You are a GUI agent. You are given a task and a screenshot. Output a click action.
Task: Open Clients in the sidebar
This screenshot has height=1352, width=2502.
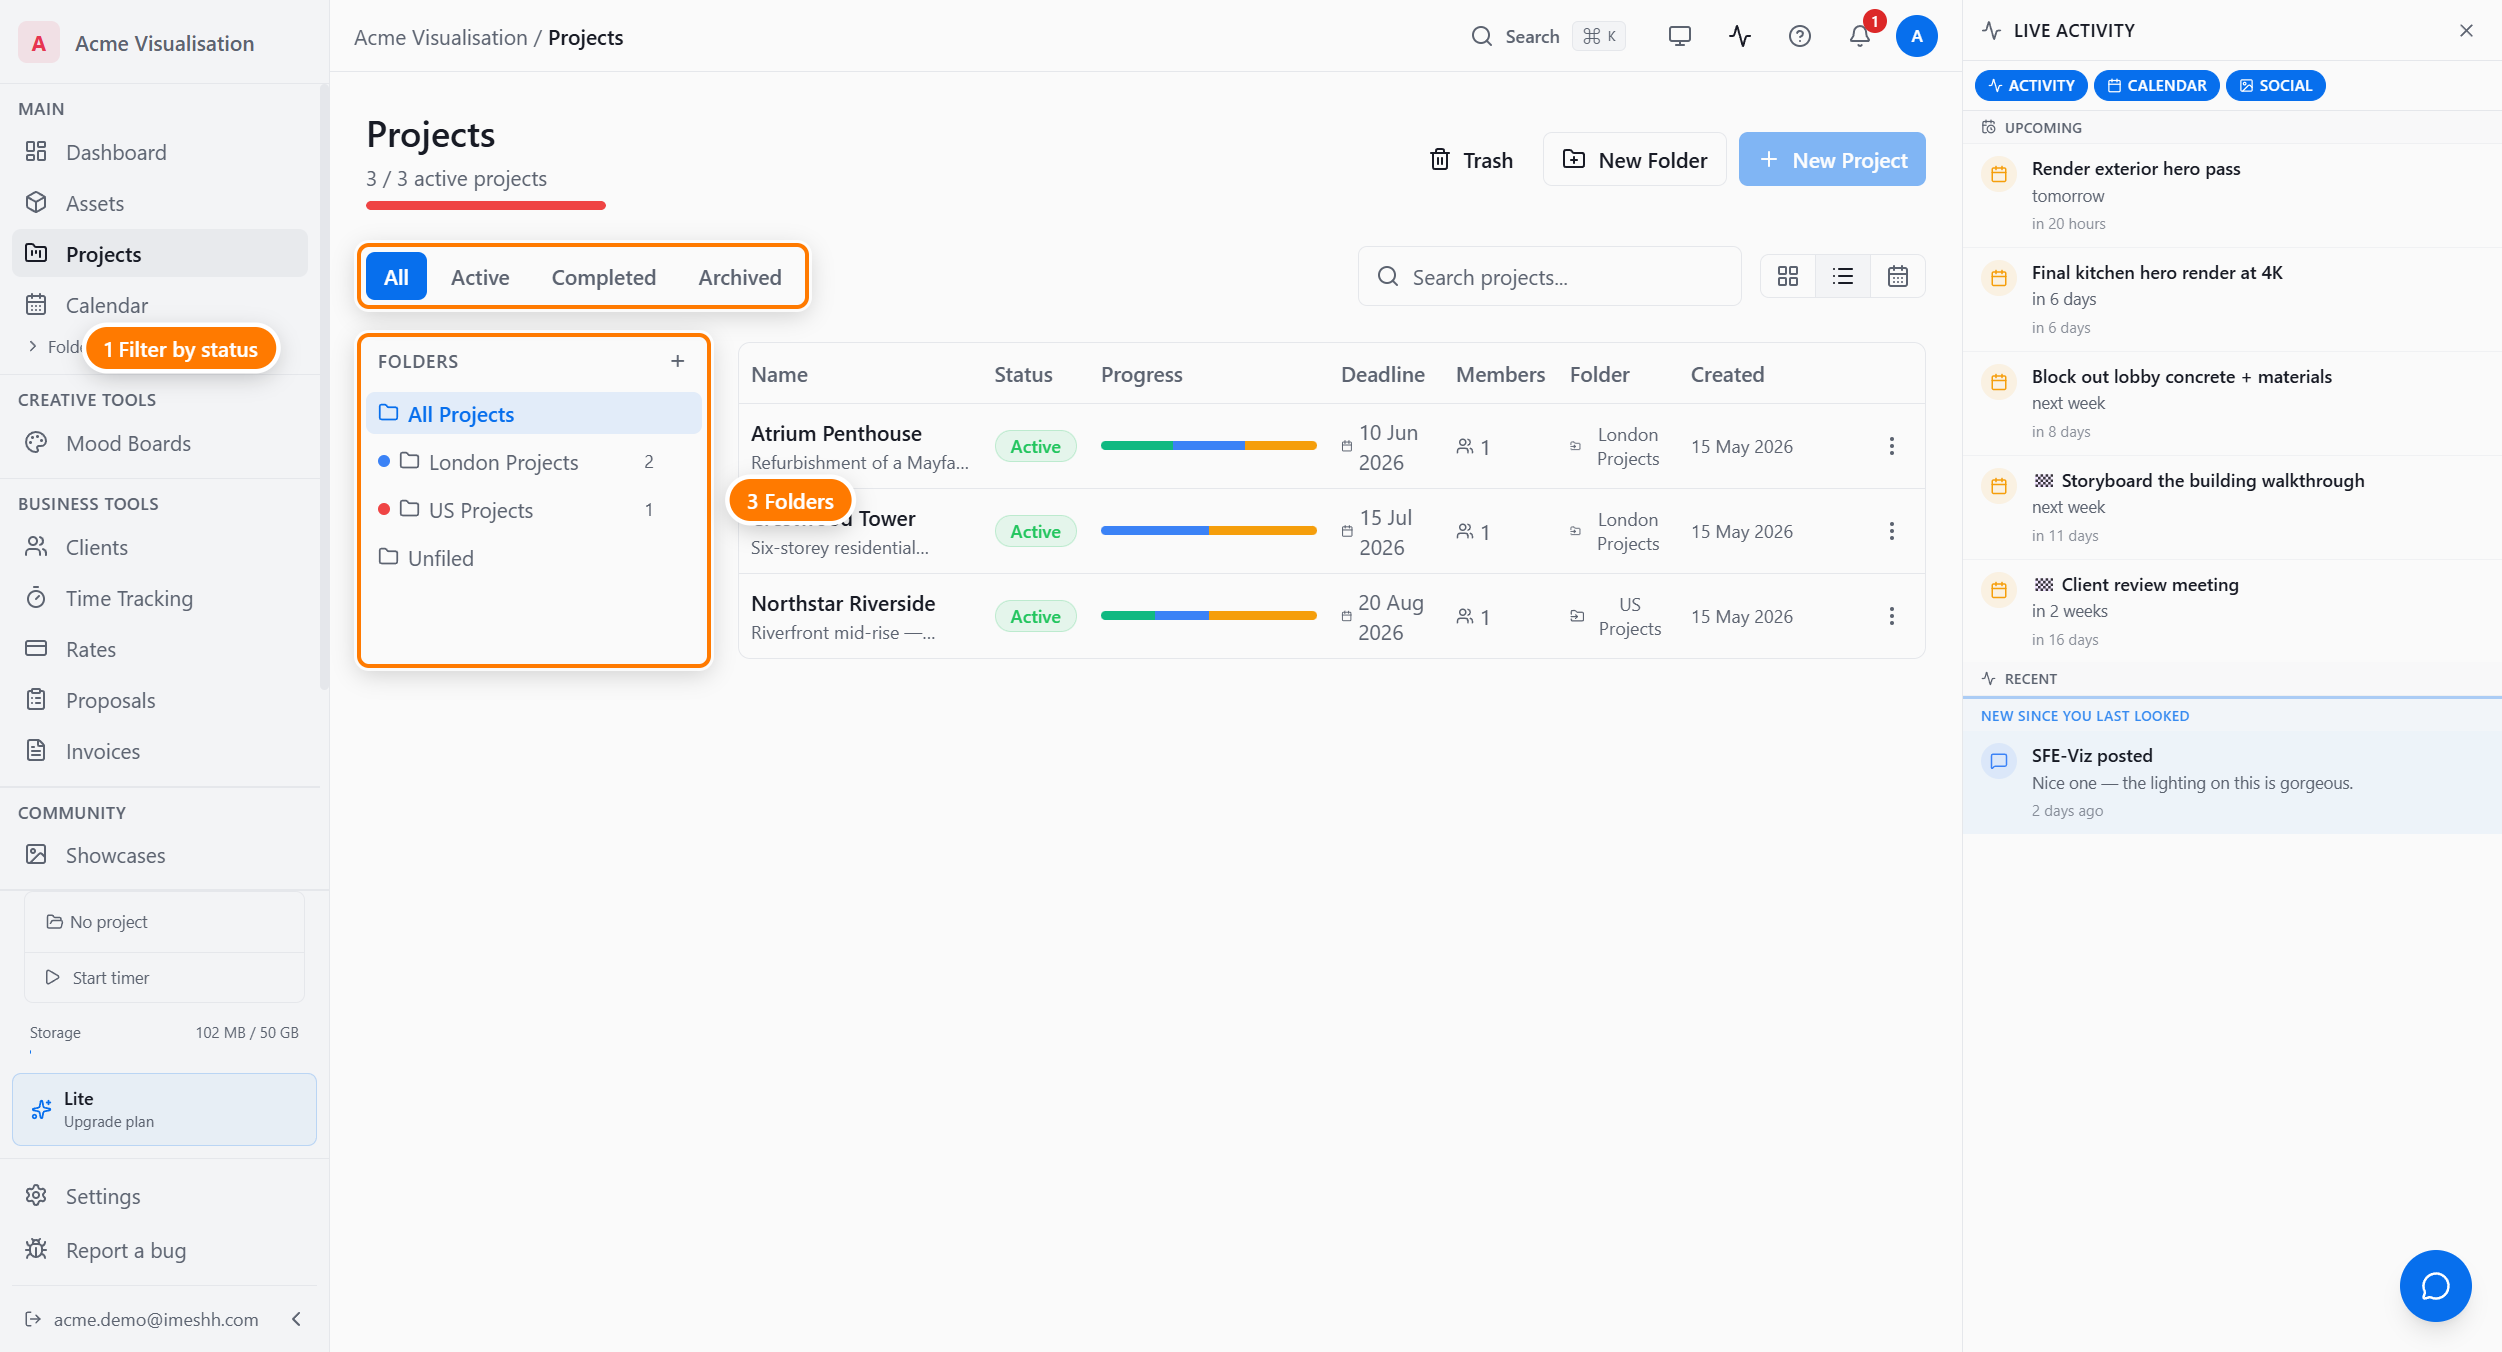(x=160, y=547)
